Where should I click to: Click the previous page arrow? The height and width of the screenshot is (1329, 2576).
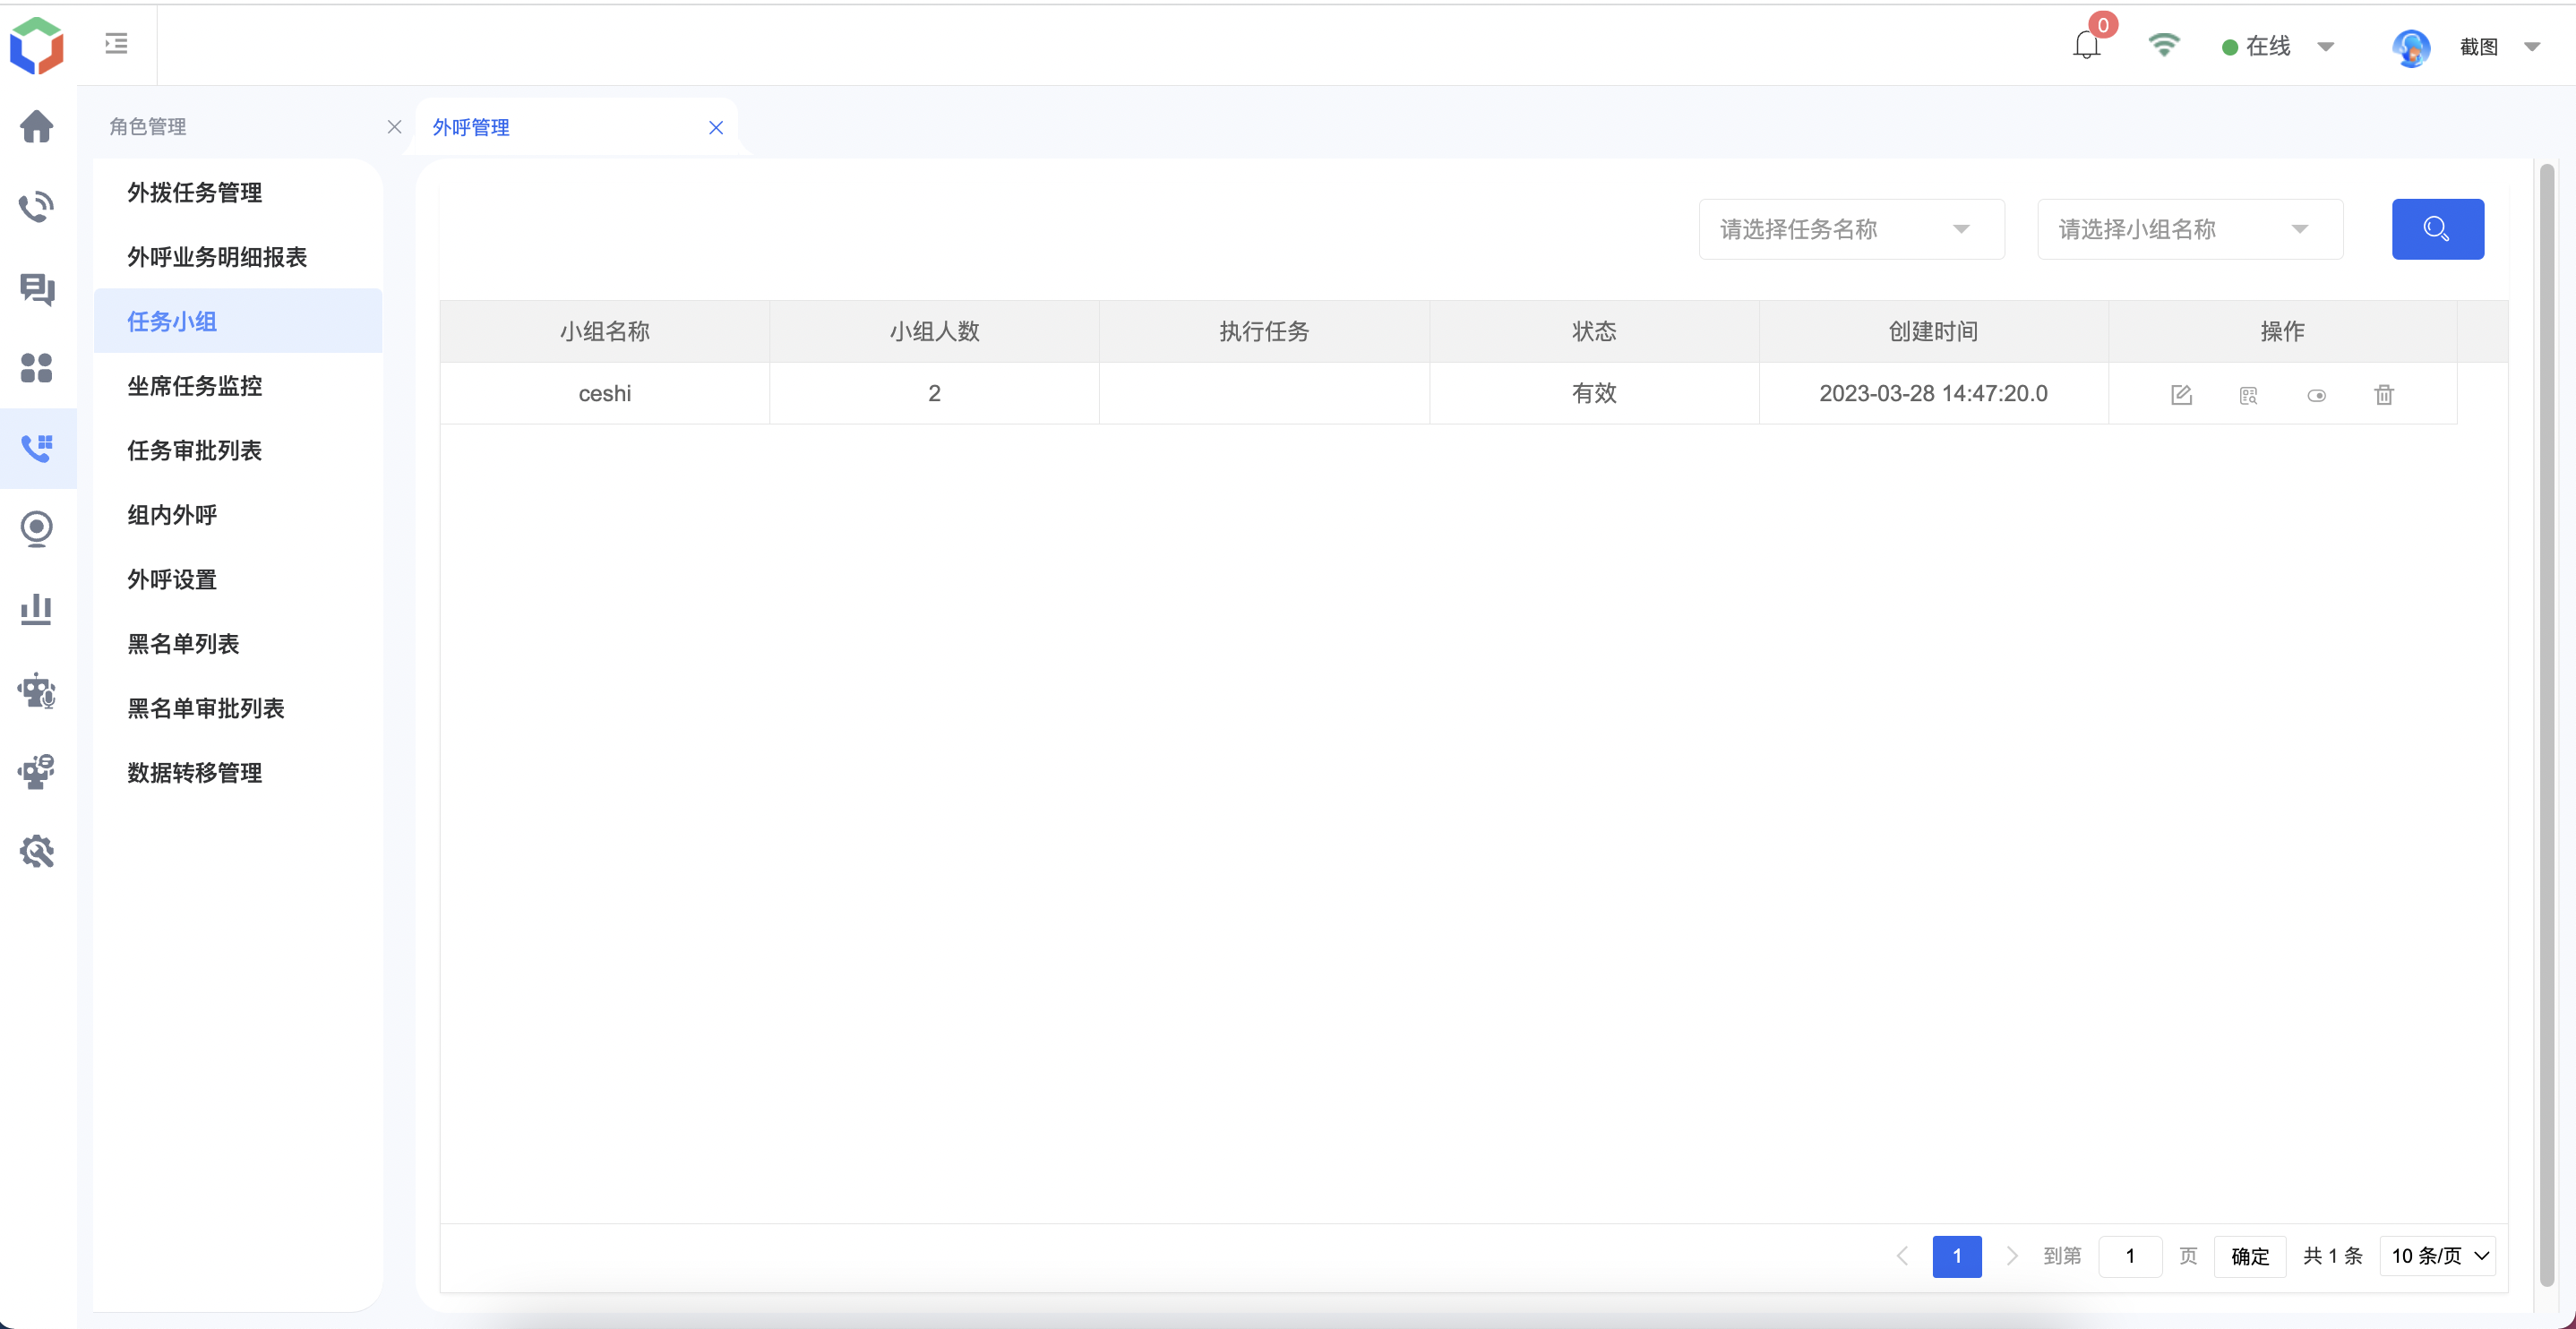coord(1902,1256)
